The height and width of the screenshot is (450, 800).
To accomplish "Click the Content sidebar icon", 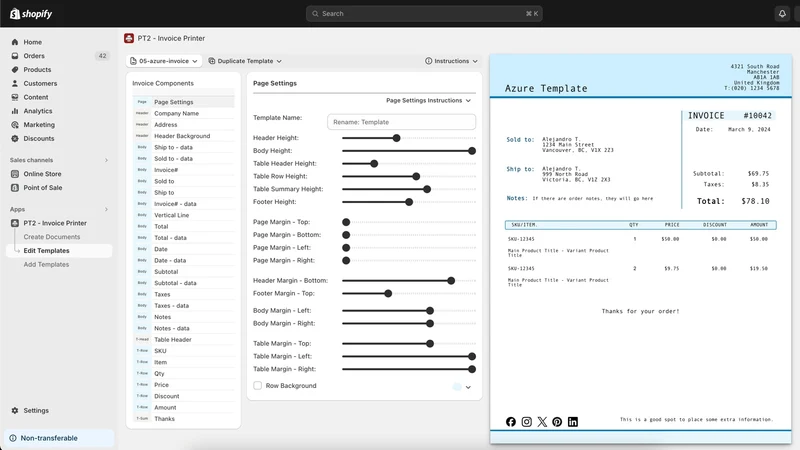I will tap(15, 97).
